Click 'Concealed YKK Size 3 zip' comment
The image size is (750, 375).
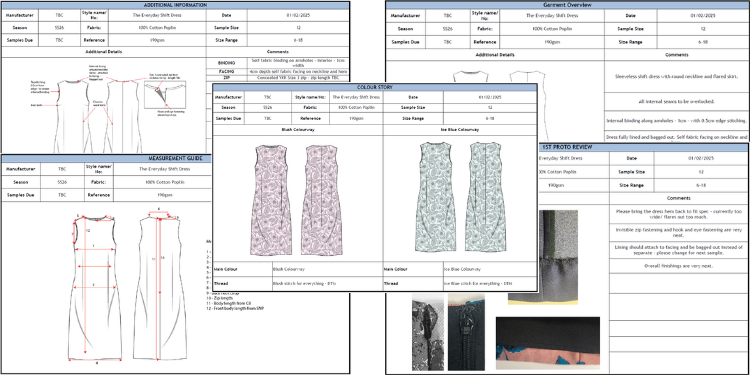pyautogui.click(x=298, y=77)
